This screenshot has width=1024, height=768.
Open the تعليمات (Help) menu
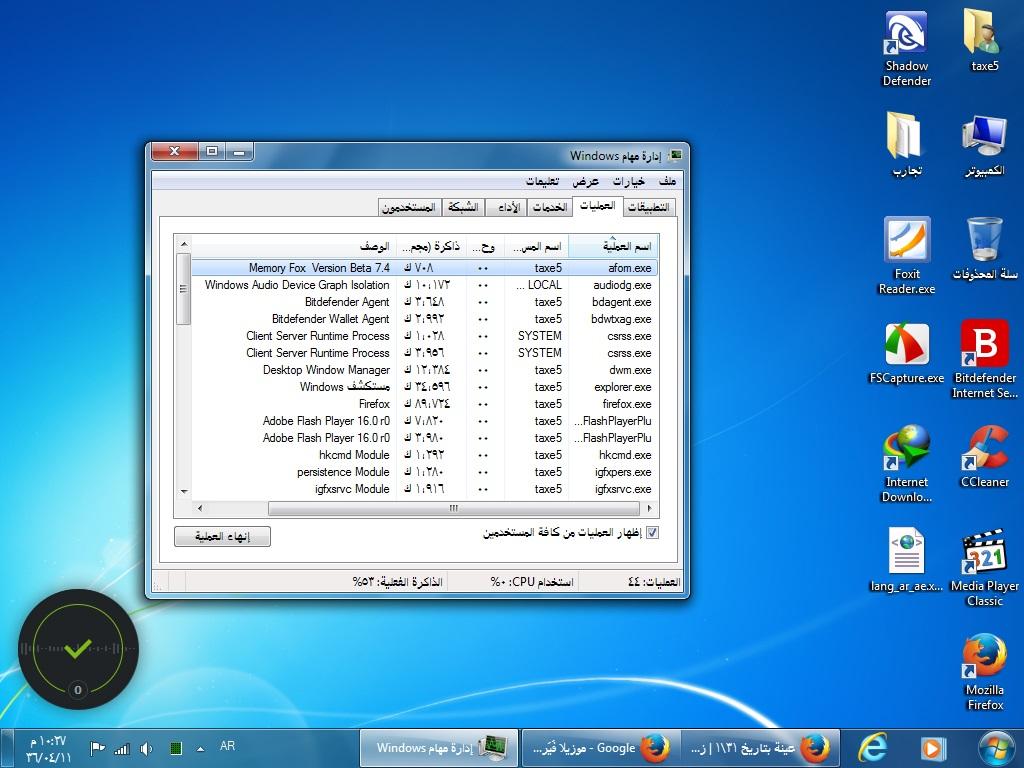tap(542, 181)
